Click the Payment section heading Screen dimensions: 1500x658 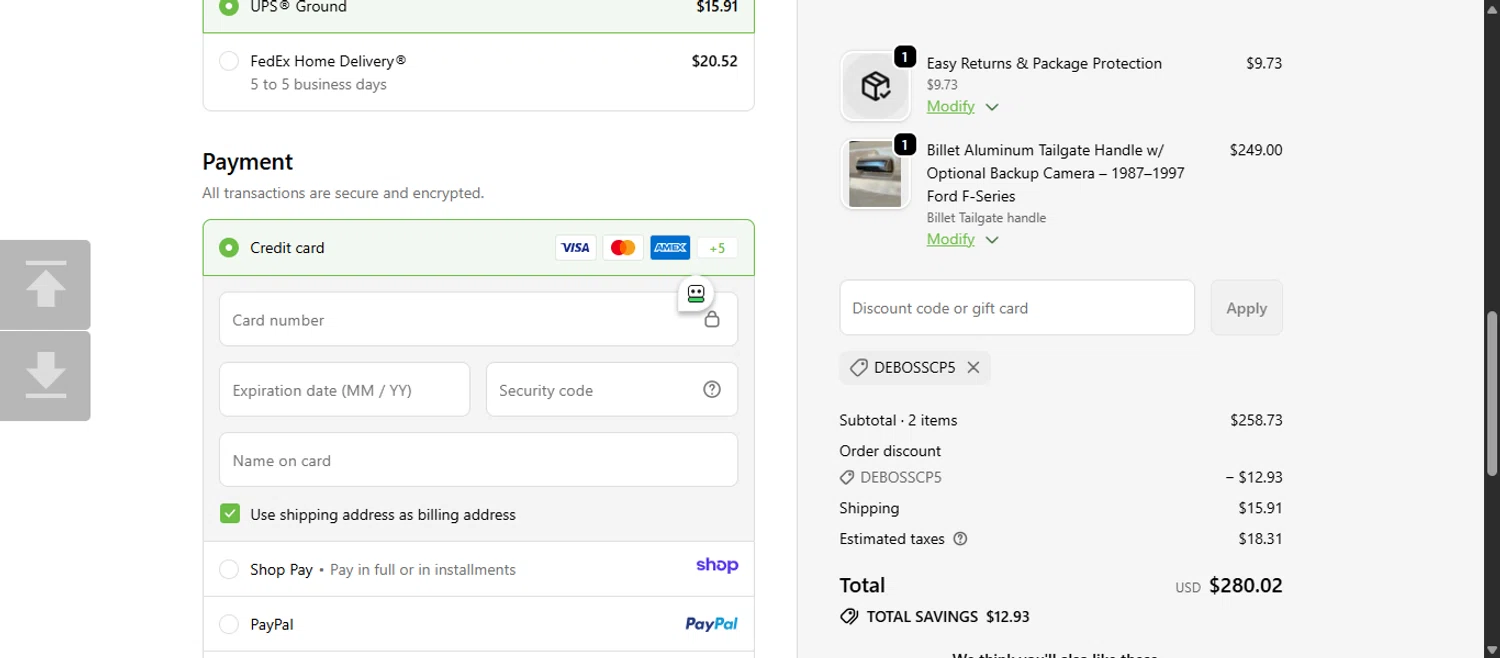click(x=248, y=162)
